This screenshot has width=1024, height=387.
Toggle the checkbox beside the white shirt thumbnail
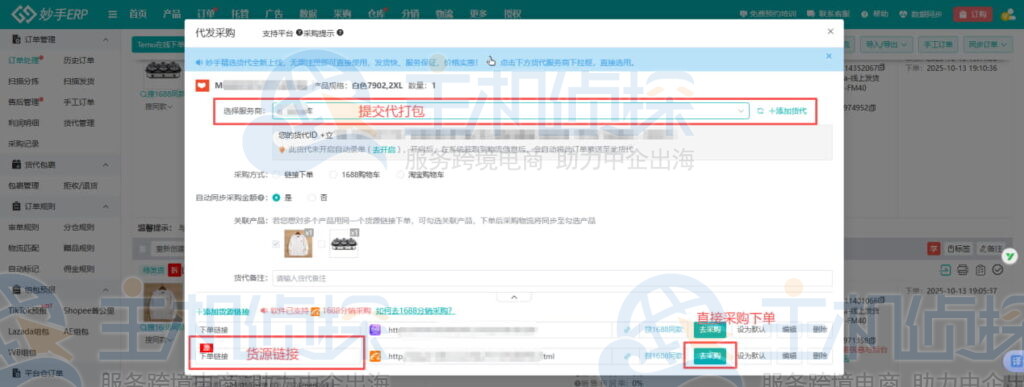[276, 244]
